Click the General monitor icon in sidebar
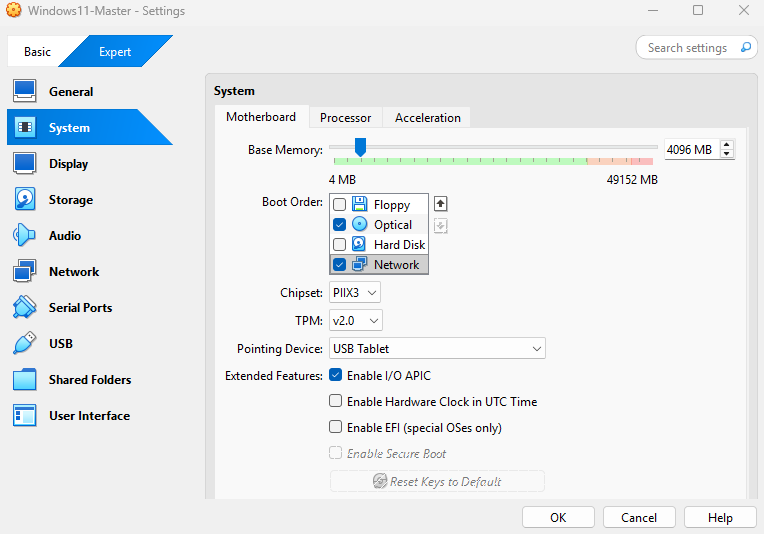Screen dimensions: 764x534 tap(24, 91)
